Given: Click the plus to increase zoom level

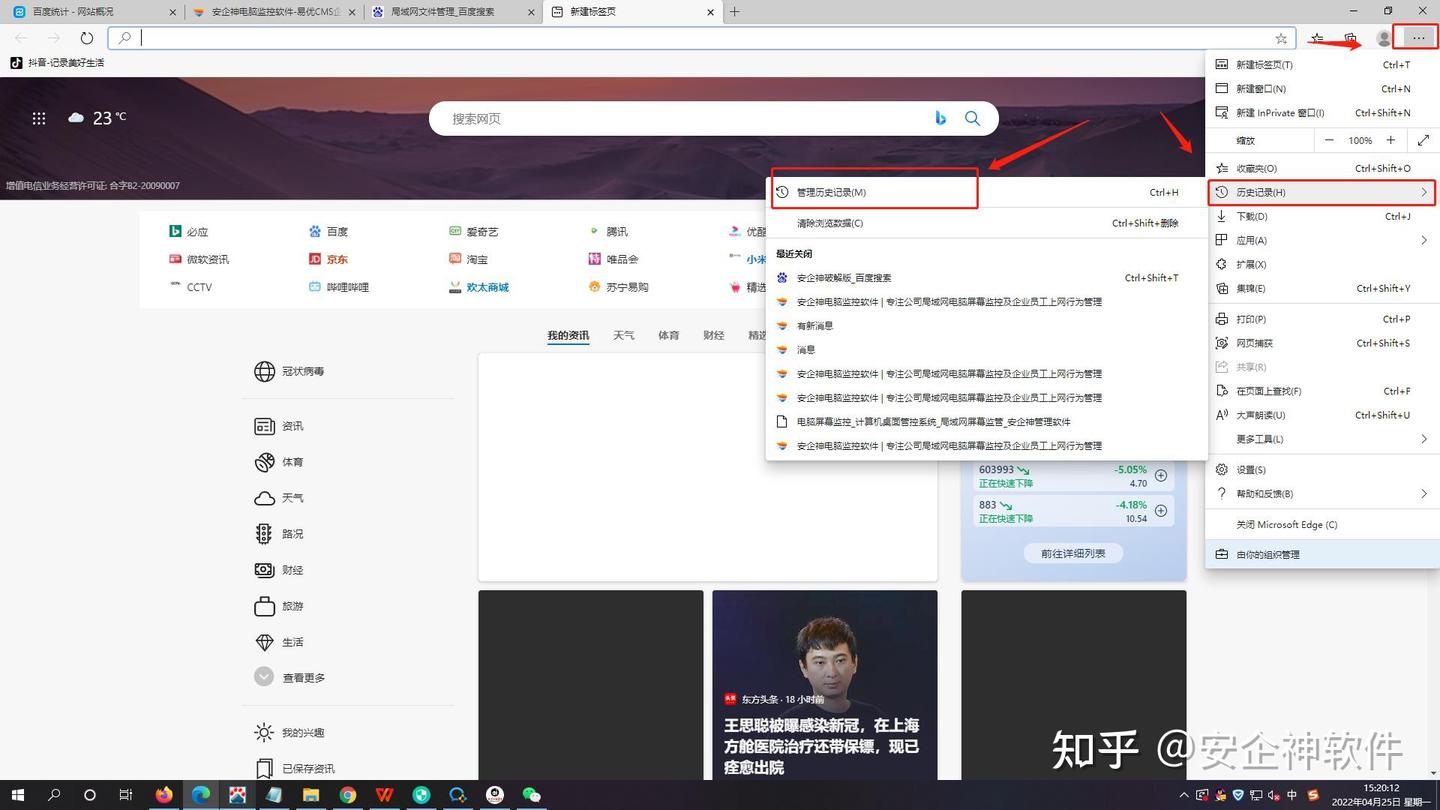Looking at the screenshot, I should [x=1391, y=140].
